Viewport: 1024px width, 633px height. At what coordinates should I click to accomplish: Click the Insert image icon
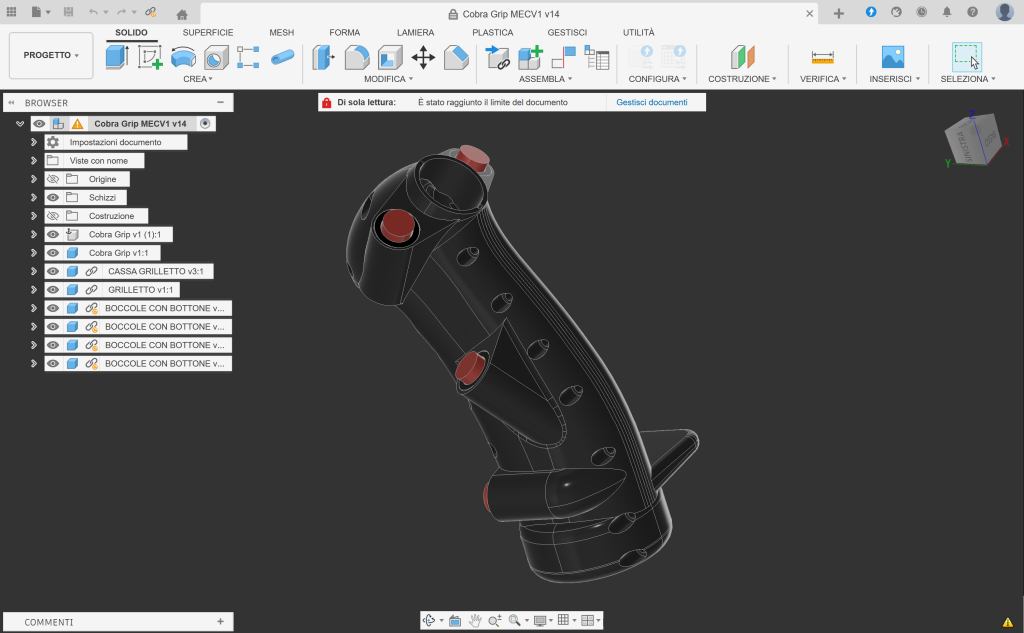coord(893,57)
